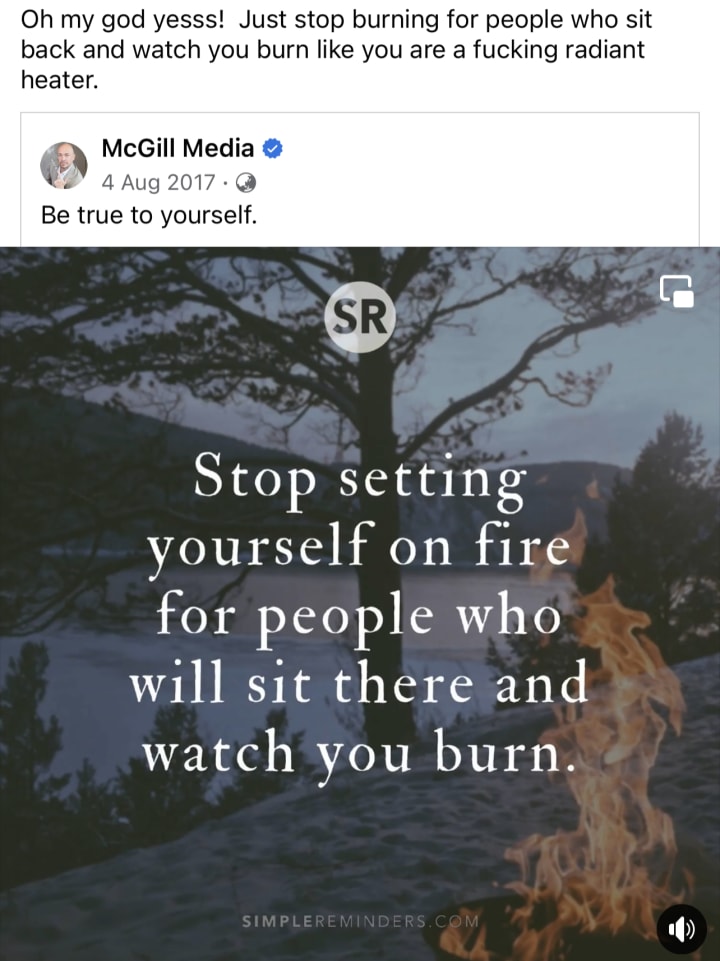The height and width of the screenshot is (961, 720).
Task: Mute the video with the speaker icon
Action: pos(681,929)
